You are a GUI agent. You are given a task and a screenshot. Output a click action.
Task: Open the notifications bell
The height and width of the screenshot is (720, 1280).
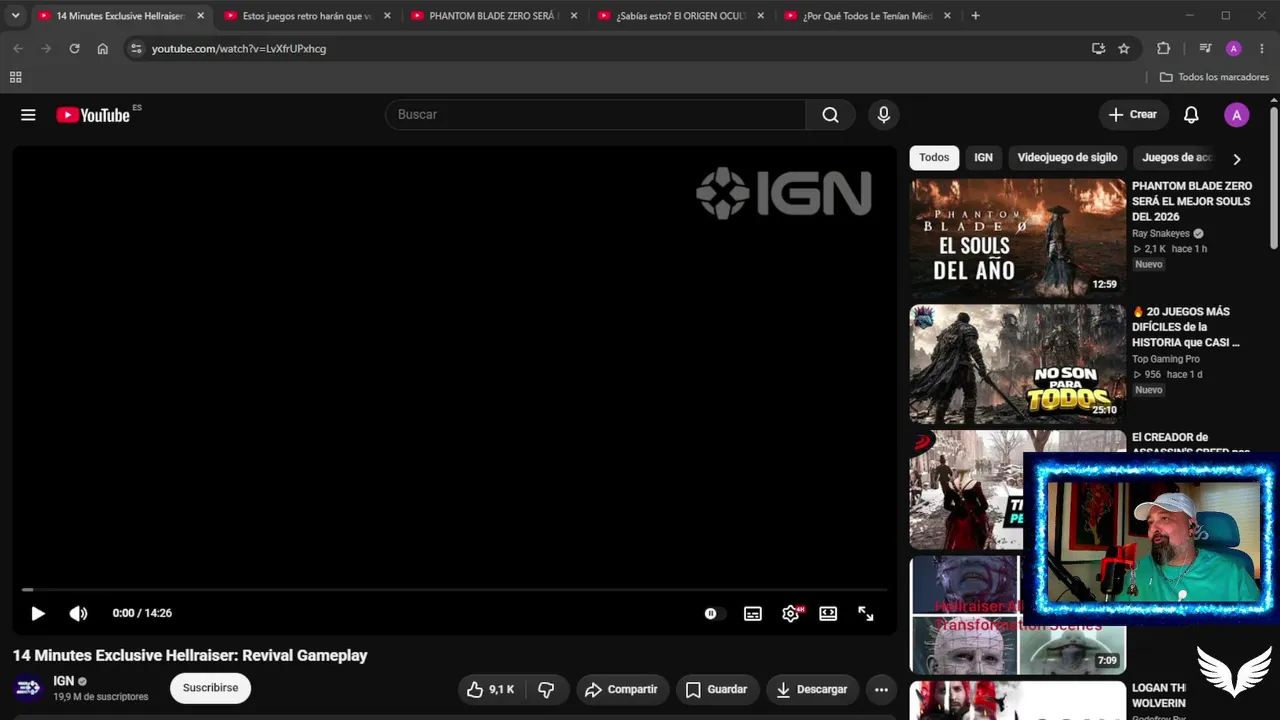[x=1191, y=115]
